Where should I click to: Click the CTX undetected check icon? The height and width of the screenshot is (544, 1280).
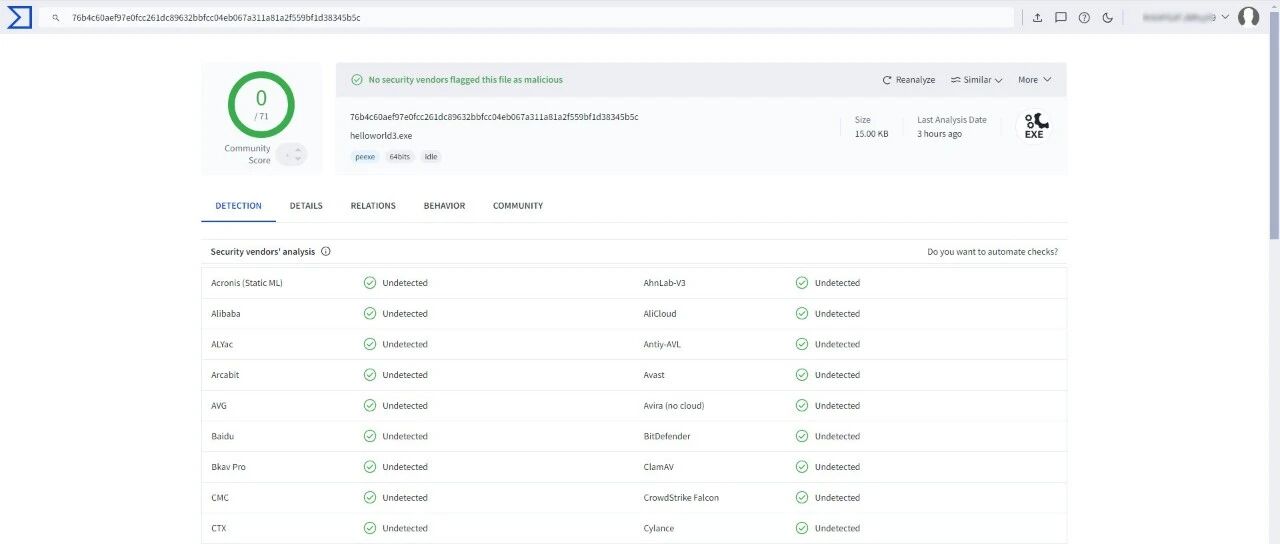[x=370, y=528]
